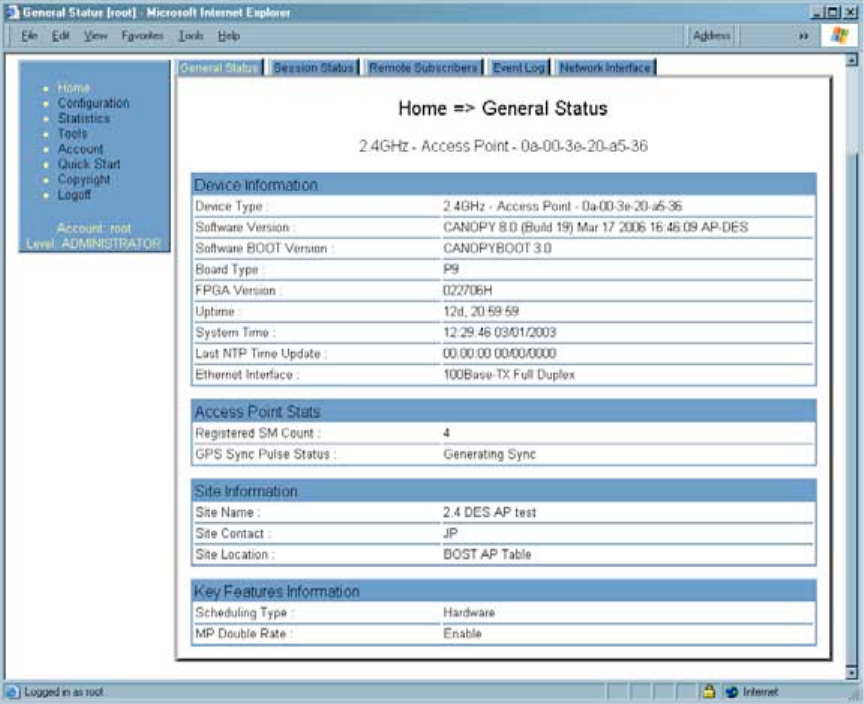Click the Registered SM Count value 4
864x704 pixels.
pyautogui.click(x=446, y=433)
